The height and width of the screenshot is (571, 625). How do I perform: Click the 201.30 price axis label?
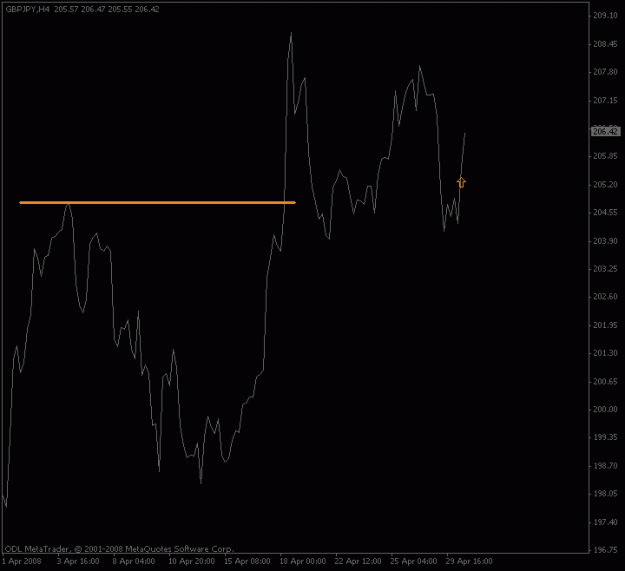(605, 353)
